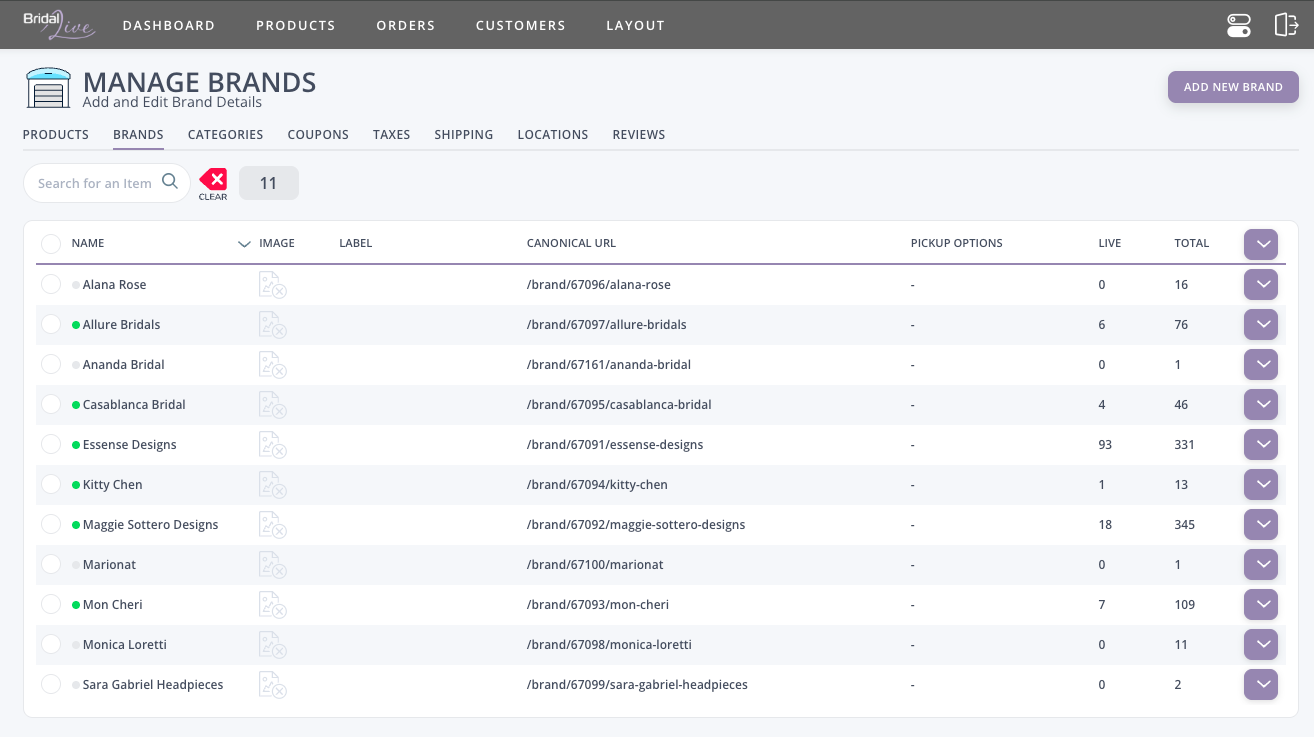Focus the Search for an Item field
This screenshot has height=737, width=1314.
pos(95,183)
